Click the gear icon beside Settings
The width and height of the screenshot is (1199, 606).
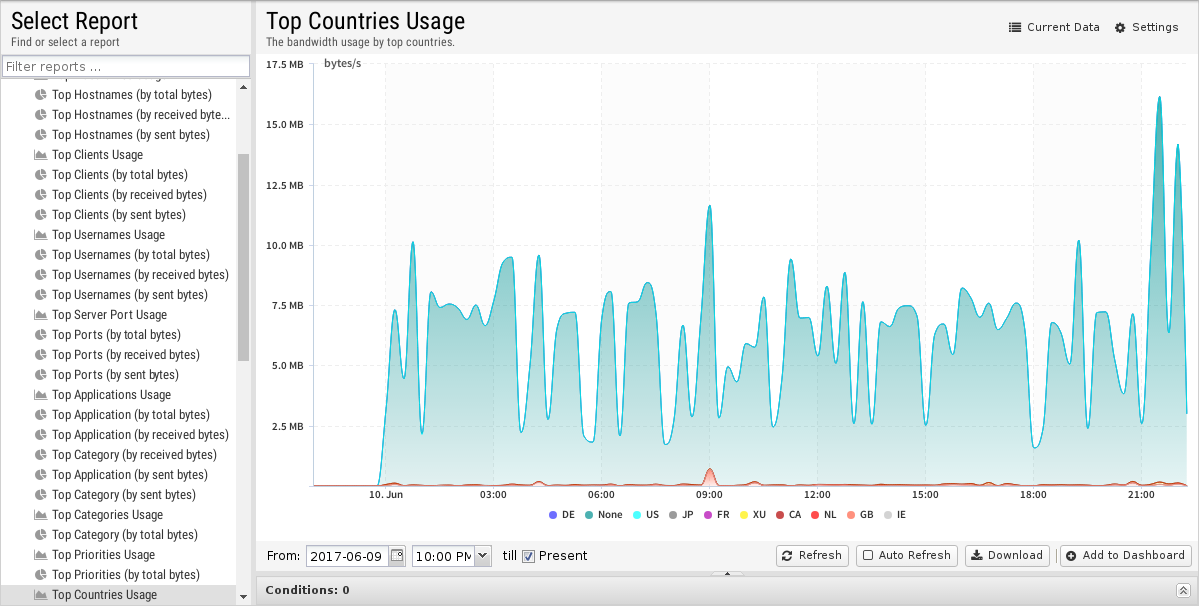pyautogui.click(x=1120, y=28)
